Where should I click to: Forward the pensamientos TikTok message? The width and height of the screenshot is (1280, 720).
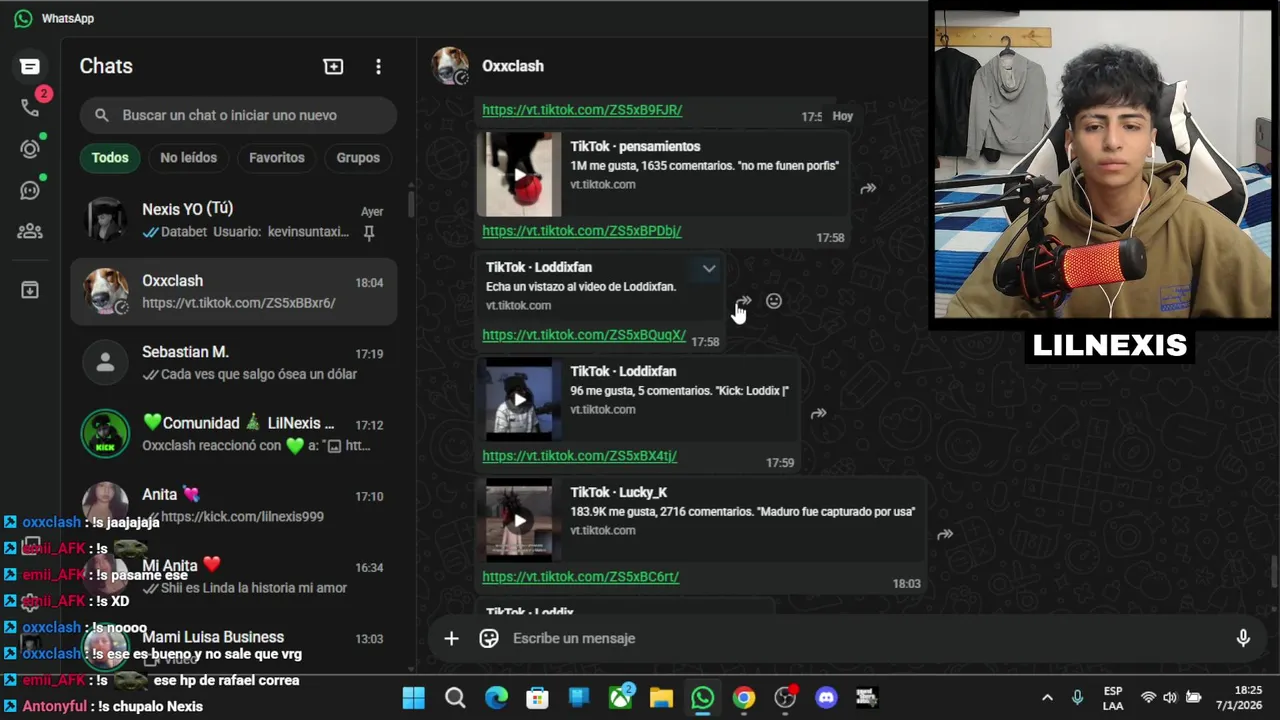868,188
